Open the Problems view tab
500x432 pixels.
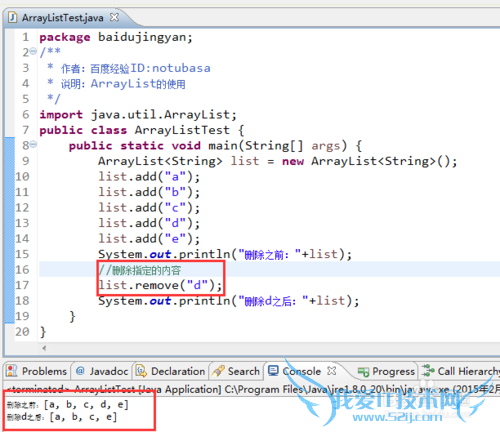click(x=37, y=371)
